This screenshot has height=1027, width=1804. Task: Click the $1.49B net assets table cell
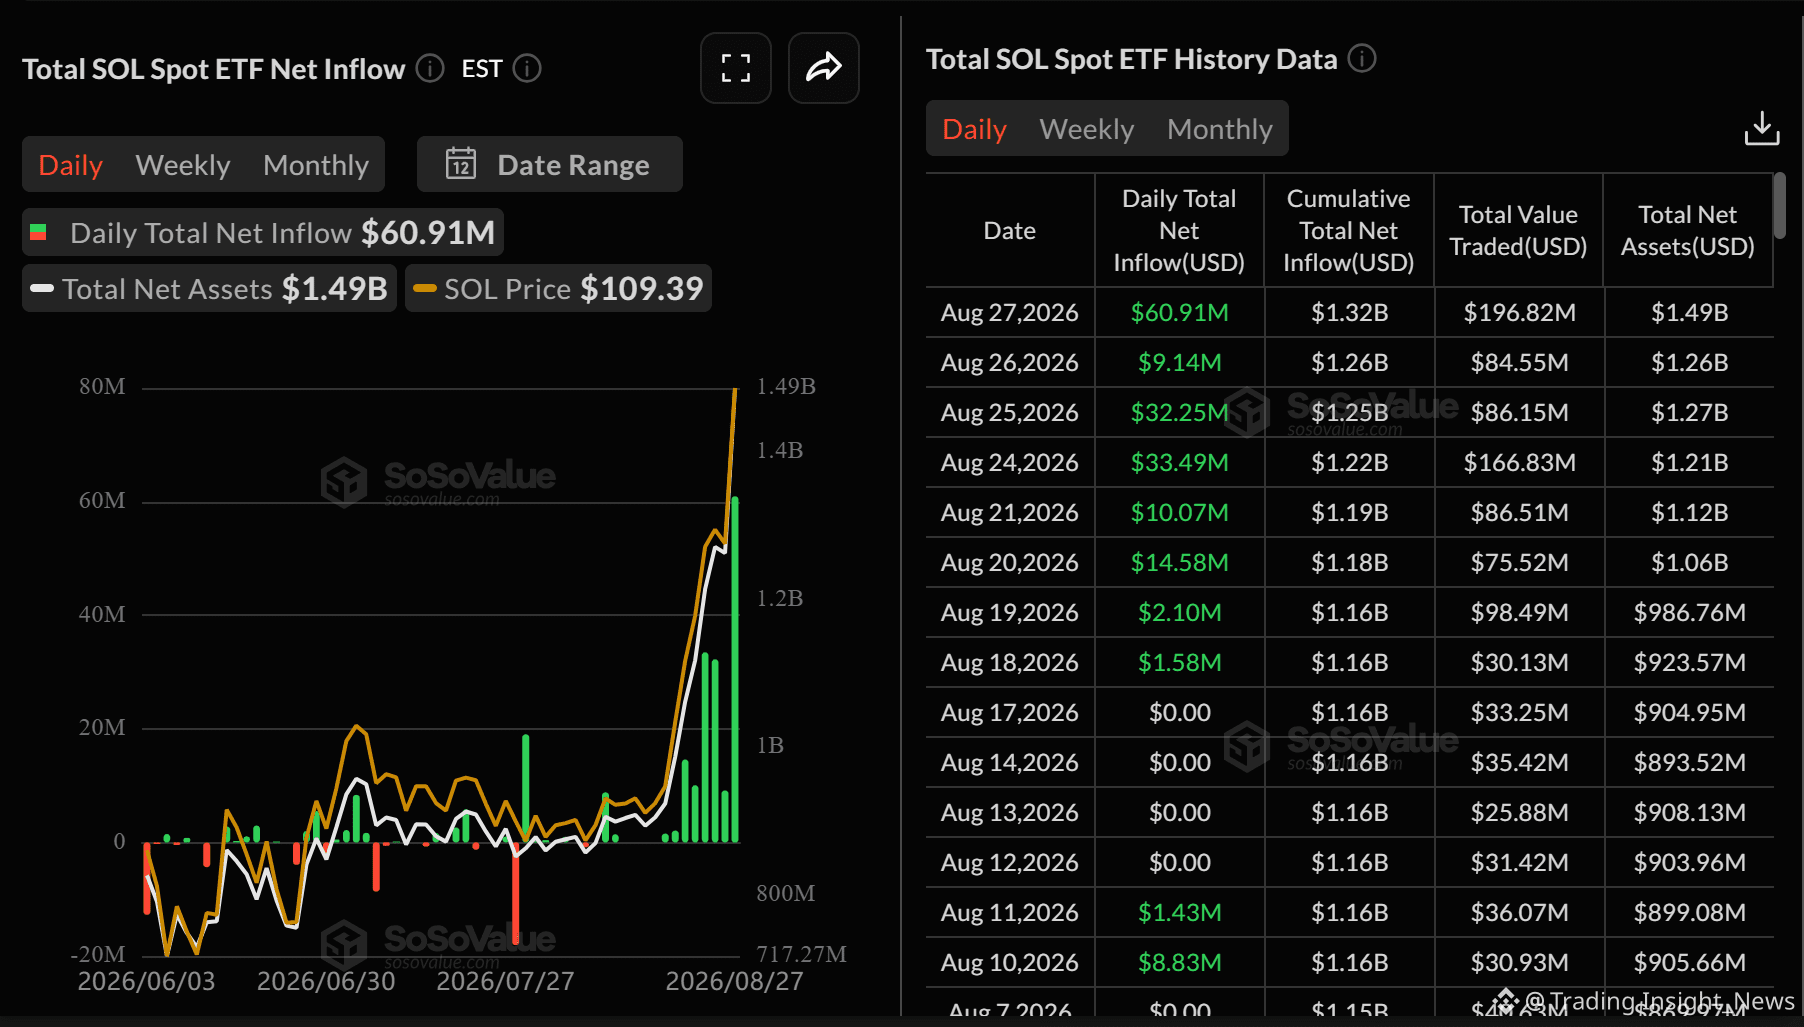pyautogui.click(x=1690, y=313)
